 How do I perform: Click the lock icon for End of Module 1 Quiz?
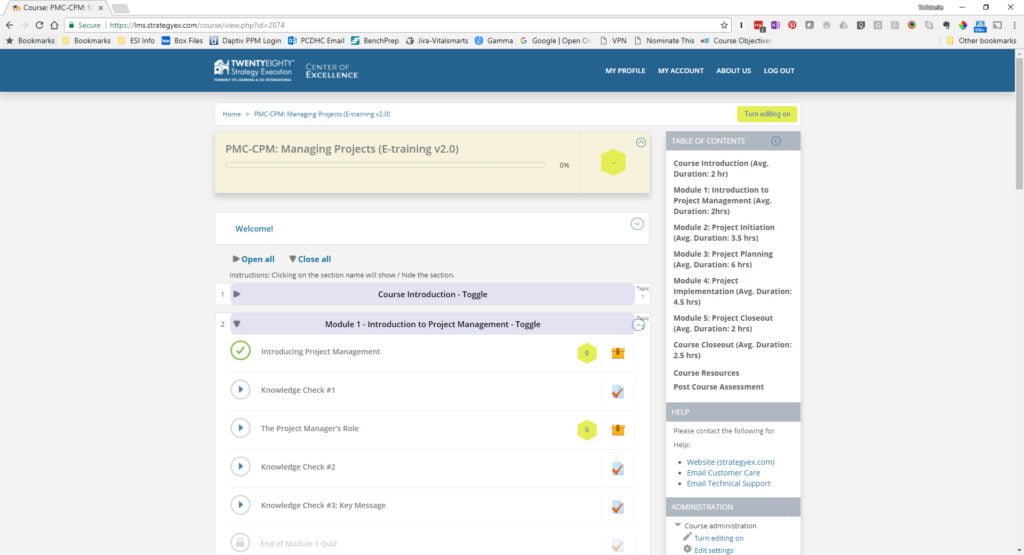coord(240,543)
